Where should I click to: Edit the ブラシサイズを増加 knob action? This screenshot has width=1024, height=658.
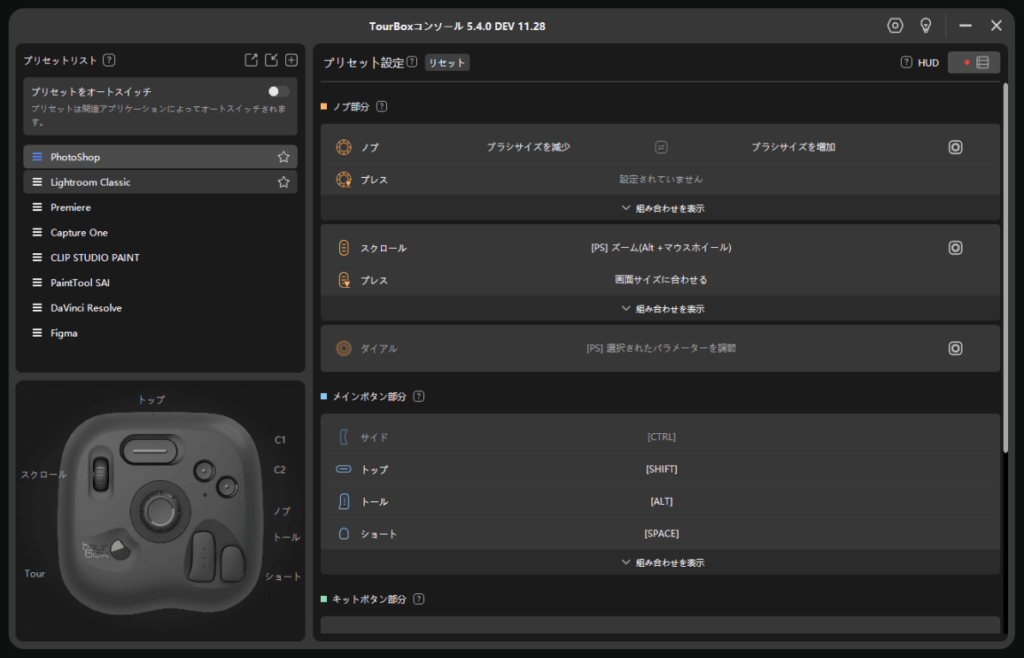tap(793, 148)
